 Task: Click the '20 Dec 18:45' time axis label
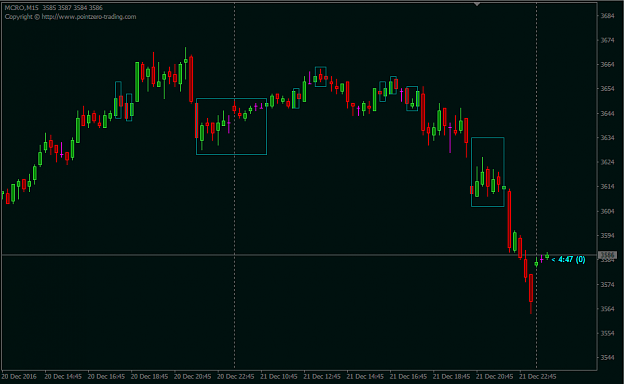(x=149, y=376)
